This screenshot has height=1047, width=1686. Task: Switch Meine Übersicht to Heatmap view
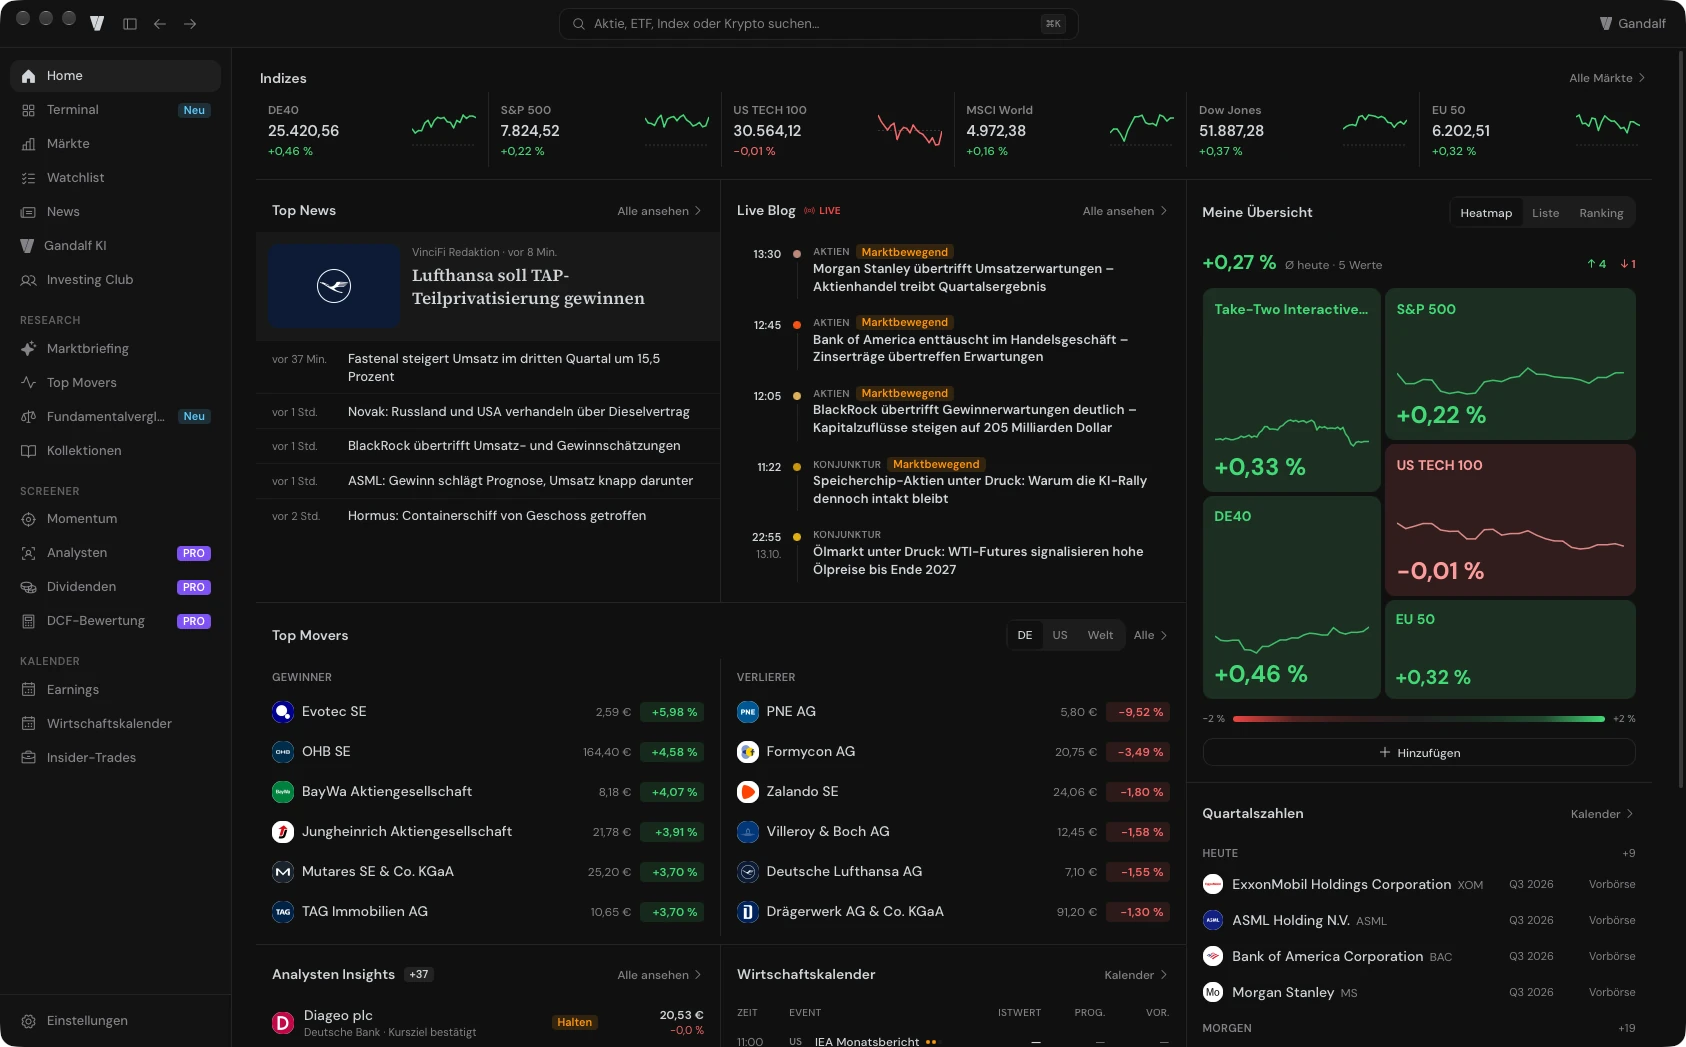tap(1486, 213)
